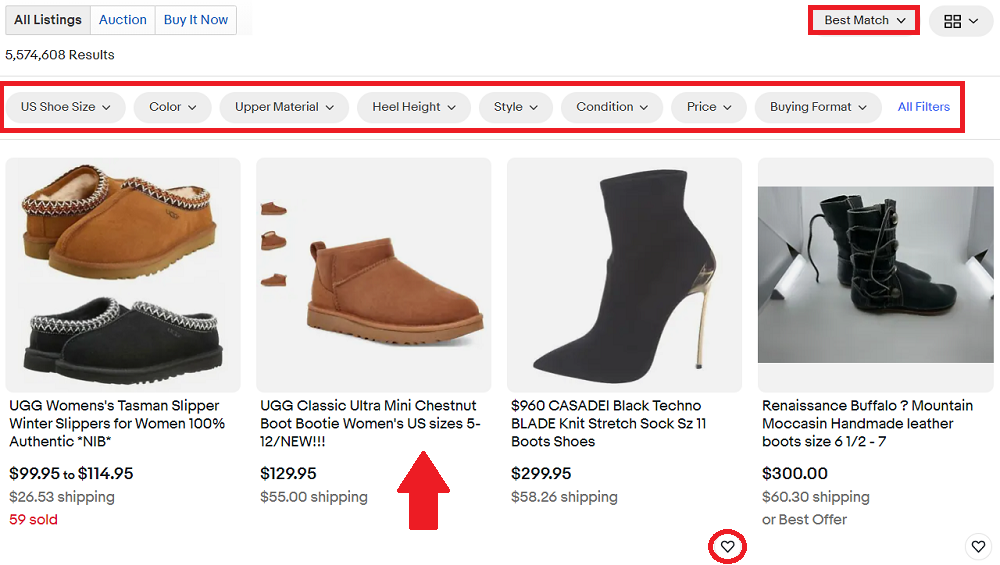Open the Best Match sort dropdown
Image resolution: width=1000 pixels, height=565 pixels.
pyautogui.click(x=864, y=20)
